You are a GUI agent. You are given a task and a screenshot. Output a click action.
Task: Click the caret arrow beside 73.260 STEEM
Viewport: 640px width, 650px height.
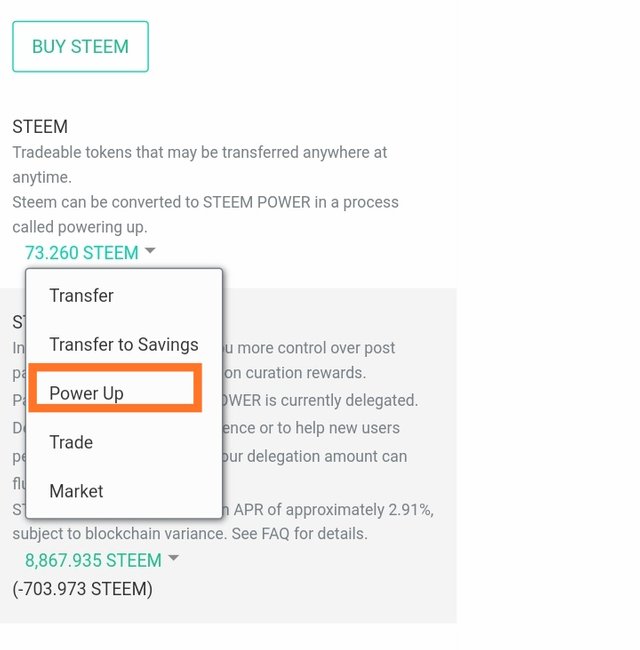click(150, 252)
